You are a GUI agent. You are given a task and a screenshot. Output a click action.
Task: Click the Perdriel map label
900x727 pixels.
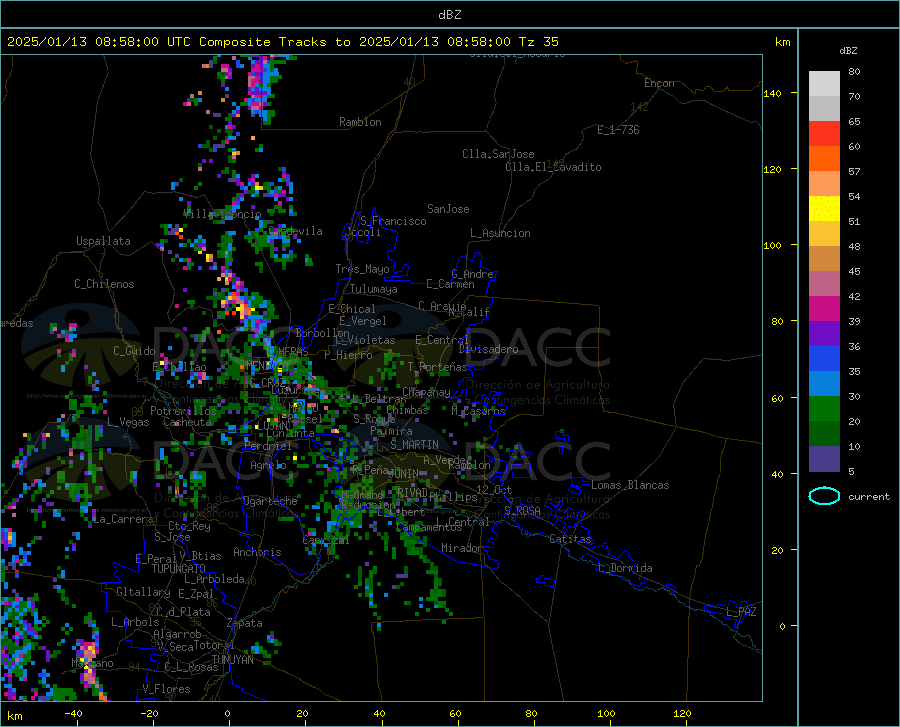point(268,445)
